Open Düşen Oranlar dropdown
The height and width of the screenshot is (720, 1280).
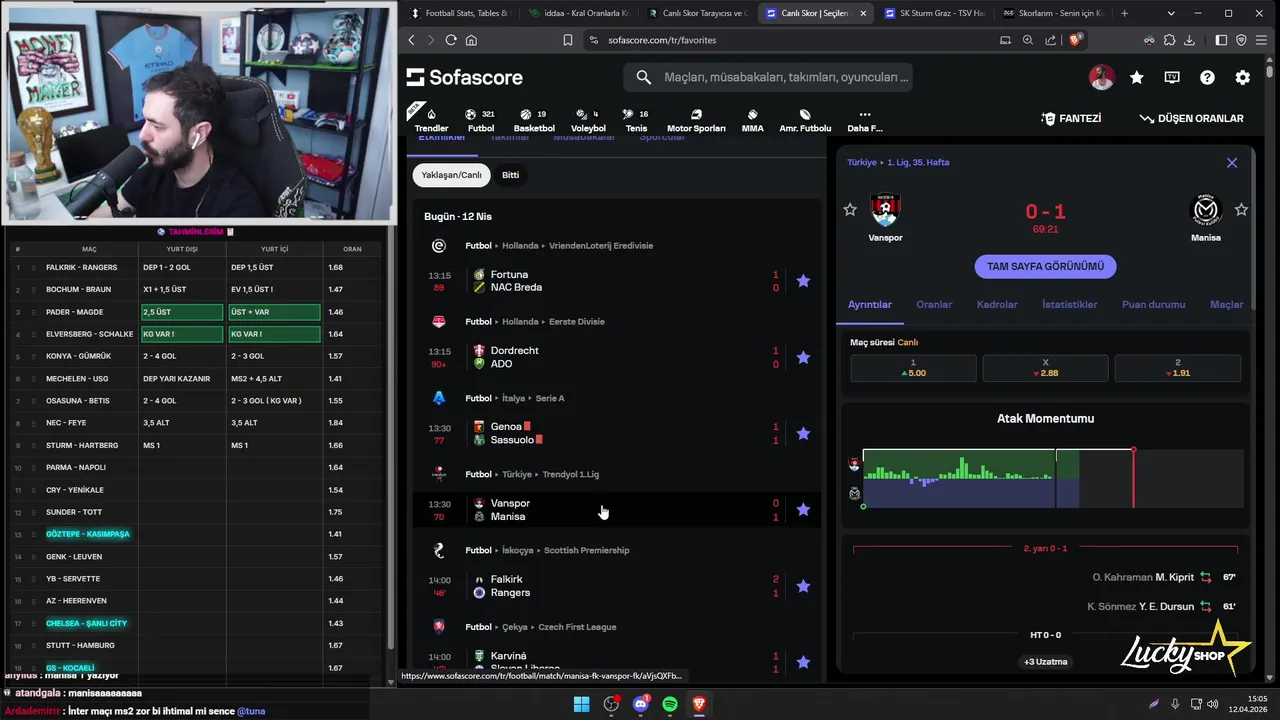click(1191, 118)
